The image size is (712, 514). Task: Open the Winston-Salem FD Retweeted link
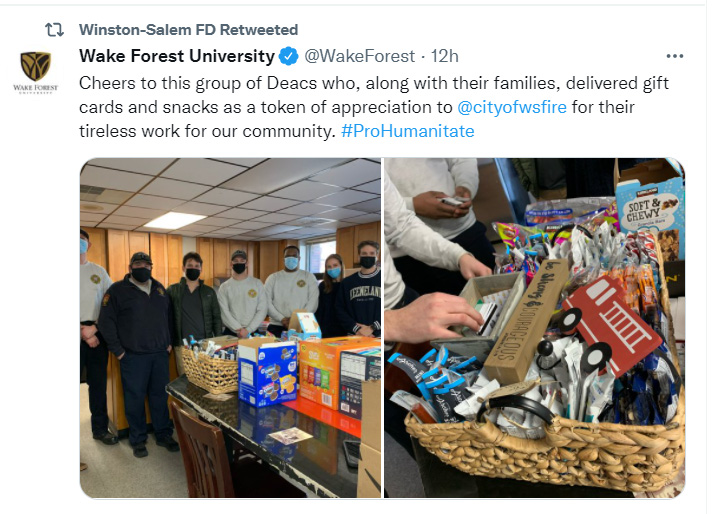[188, 30]
